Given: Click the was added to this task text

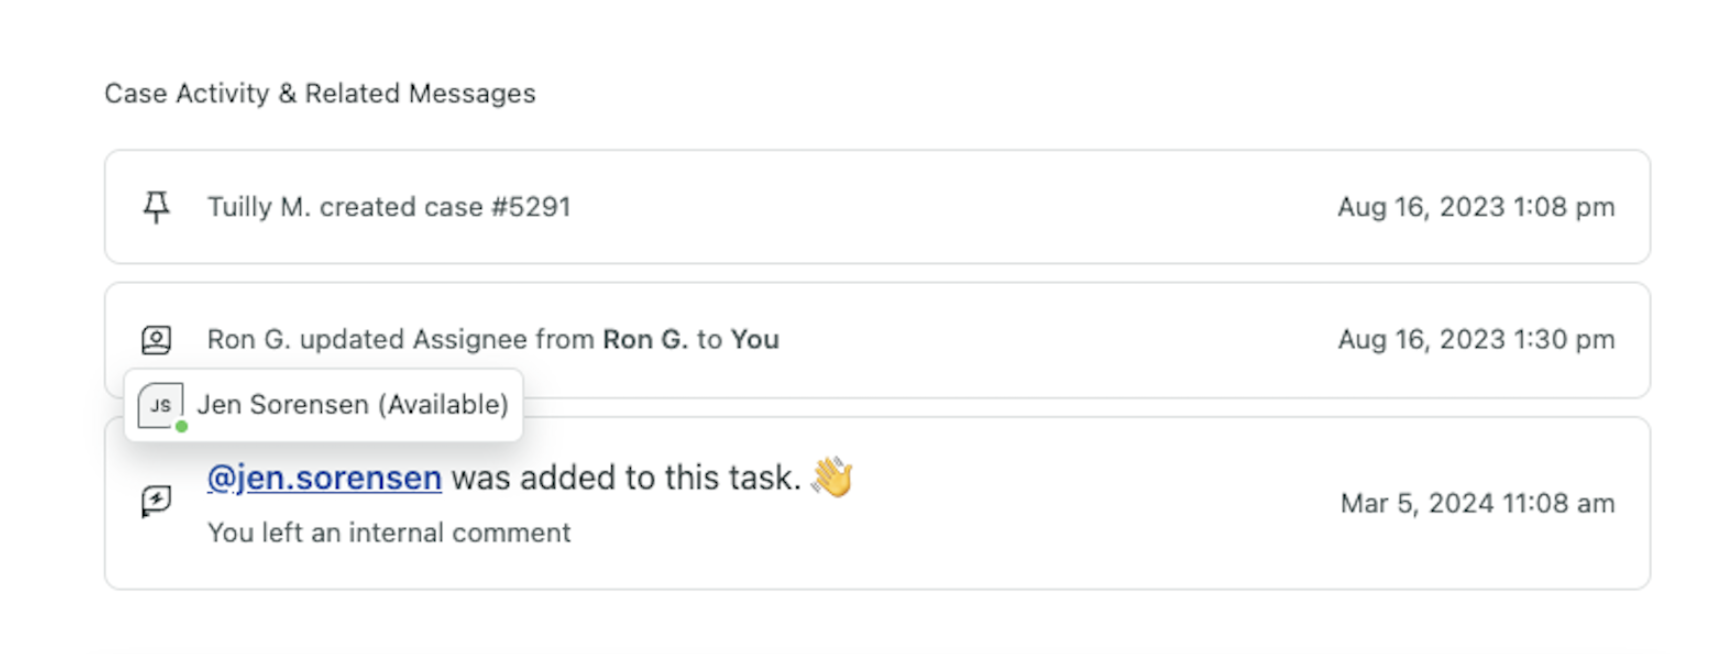Looking at the screenshot, I should (626, 478).
